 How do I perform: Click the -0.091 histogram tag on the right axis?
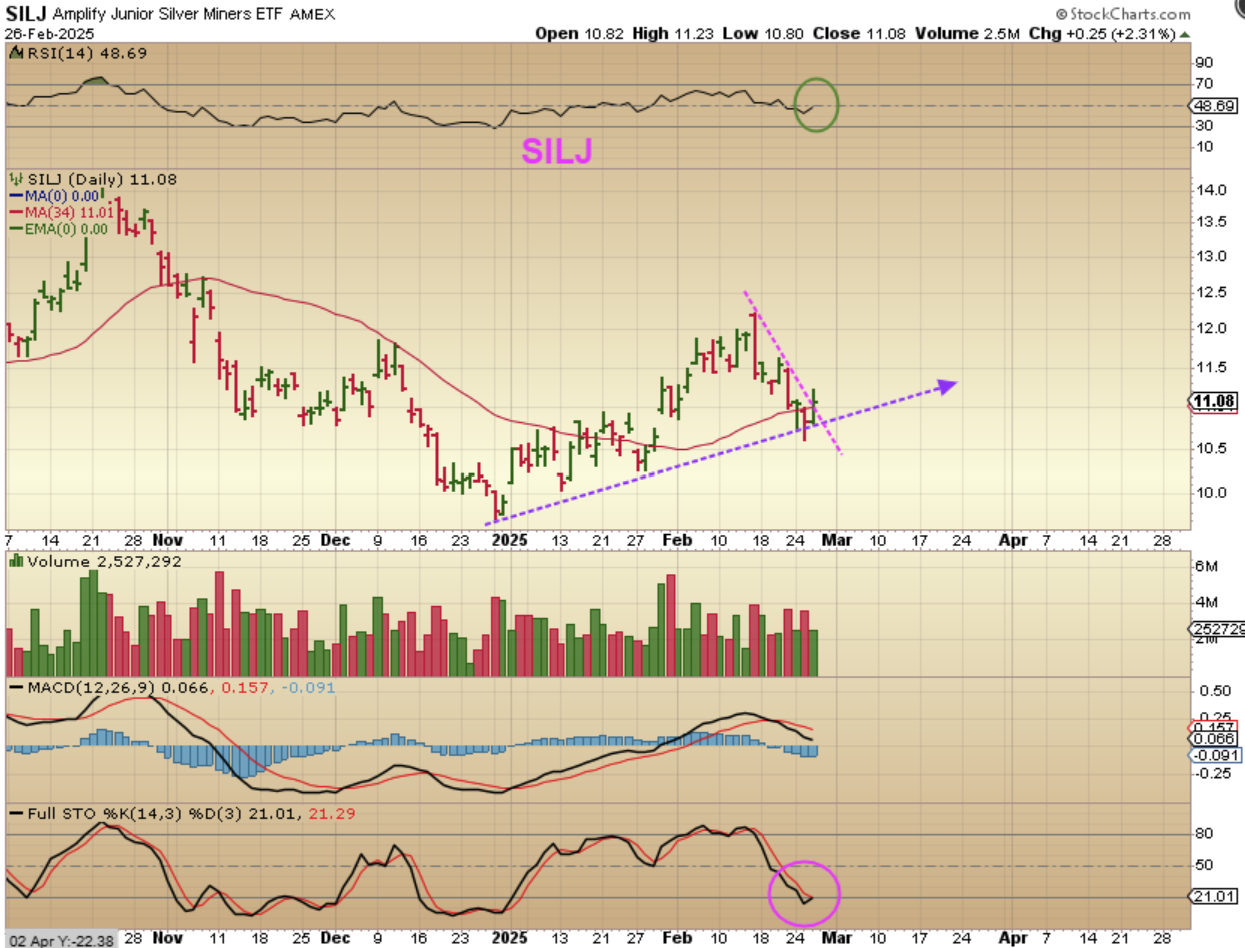[1214, 755]
